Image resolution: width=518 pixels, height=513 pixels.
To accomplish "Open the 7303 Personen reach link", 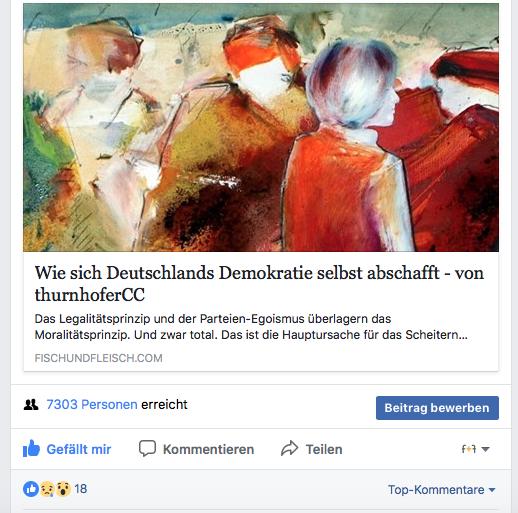I will click(92, 404).
